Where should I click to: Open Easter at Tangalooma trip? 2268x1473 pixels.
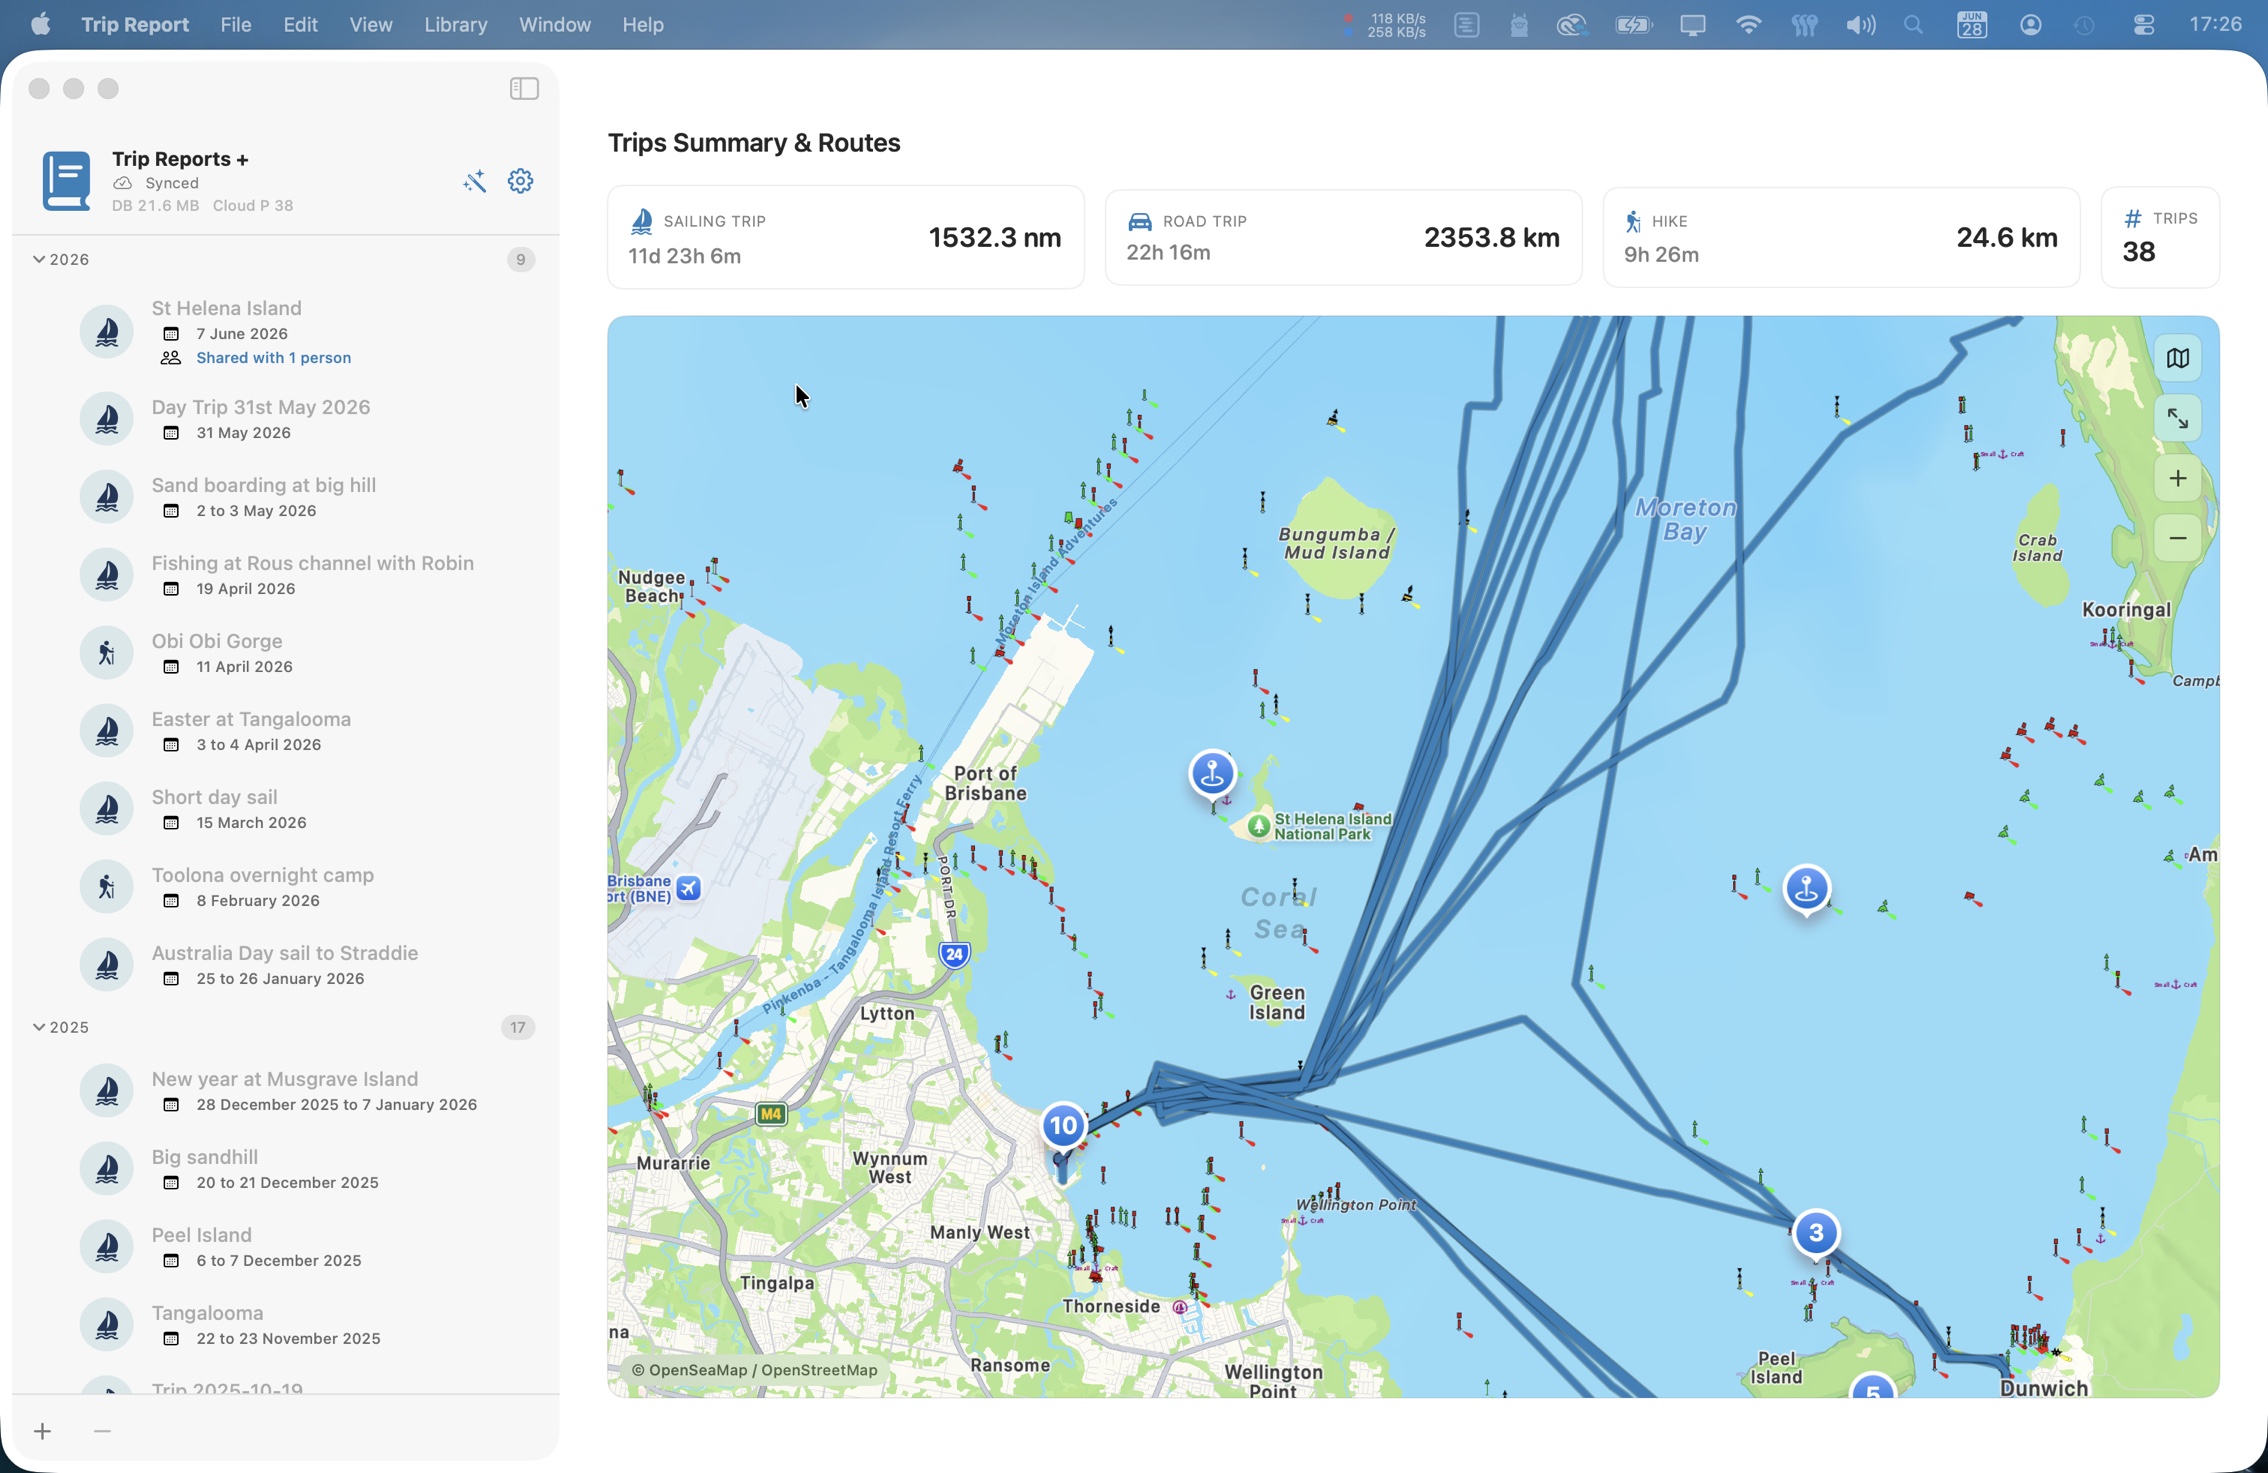[286, 731]
